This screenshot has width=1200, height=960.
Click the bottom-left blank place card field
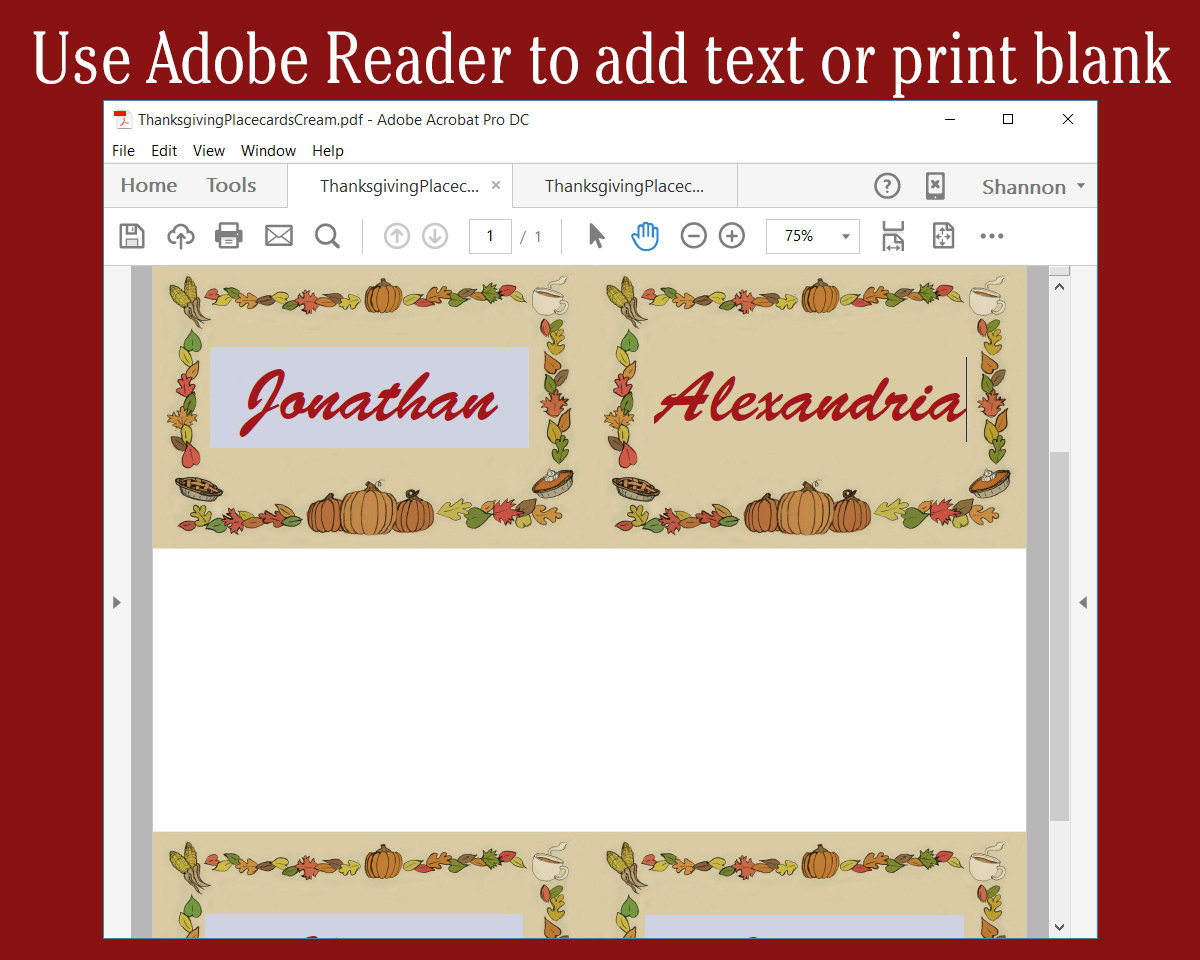(365, 925)
